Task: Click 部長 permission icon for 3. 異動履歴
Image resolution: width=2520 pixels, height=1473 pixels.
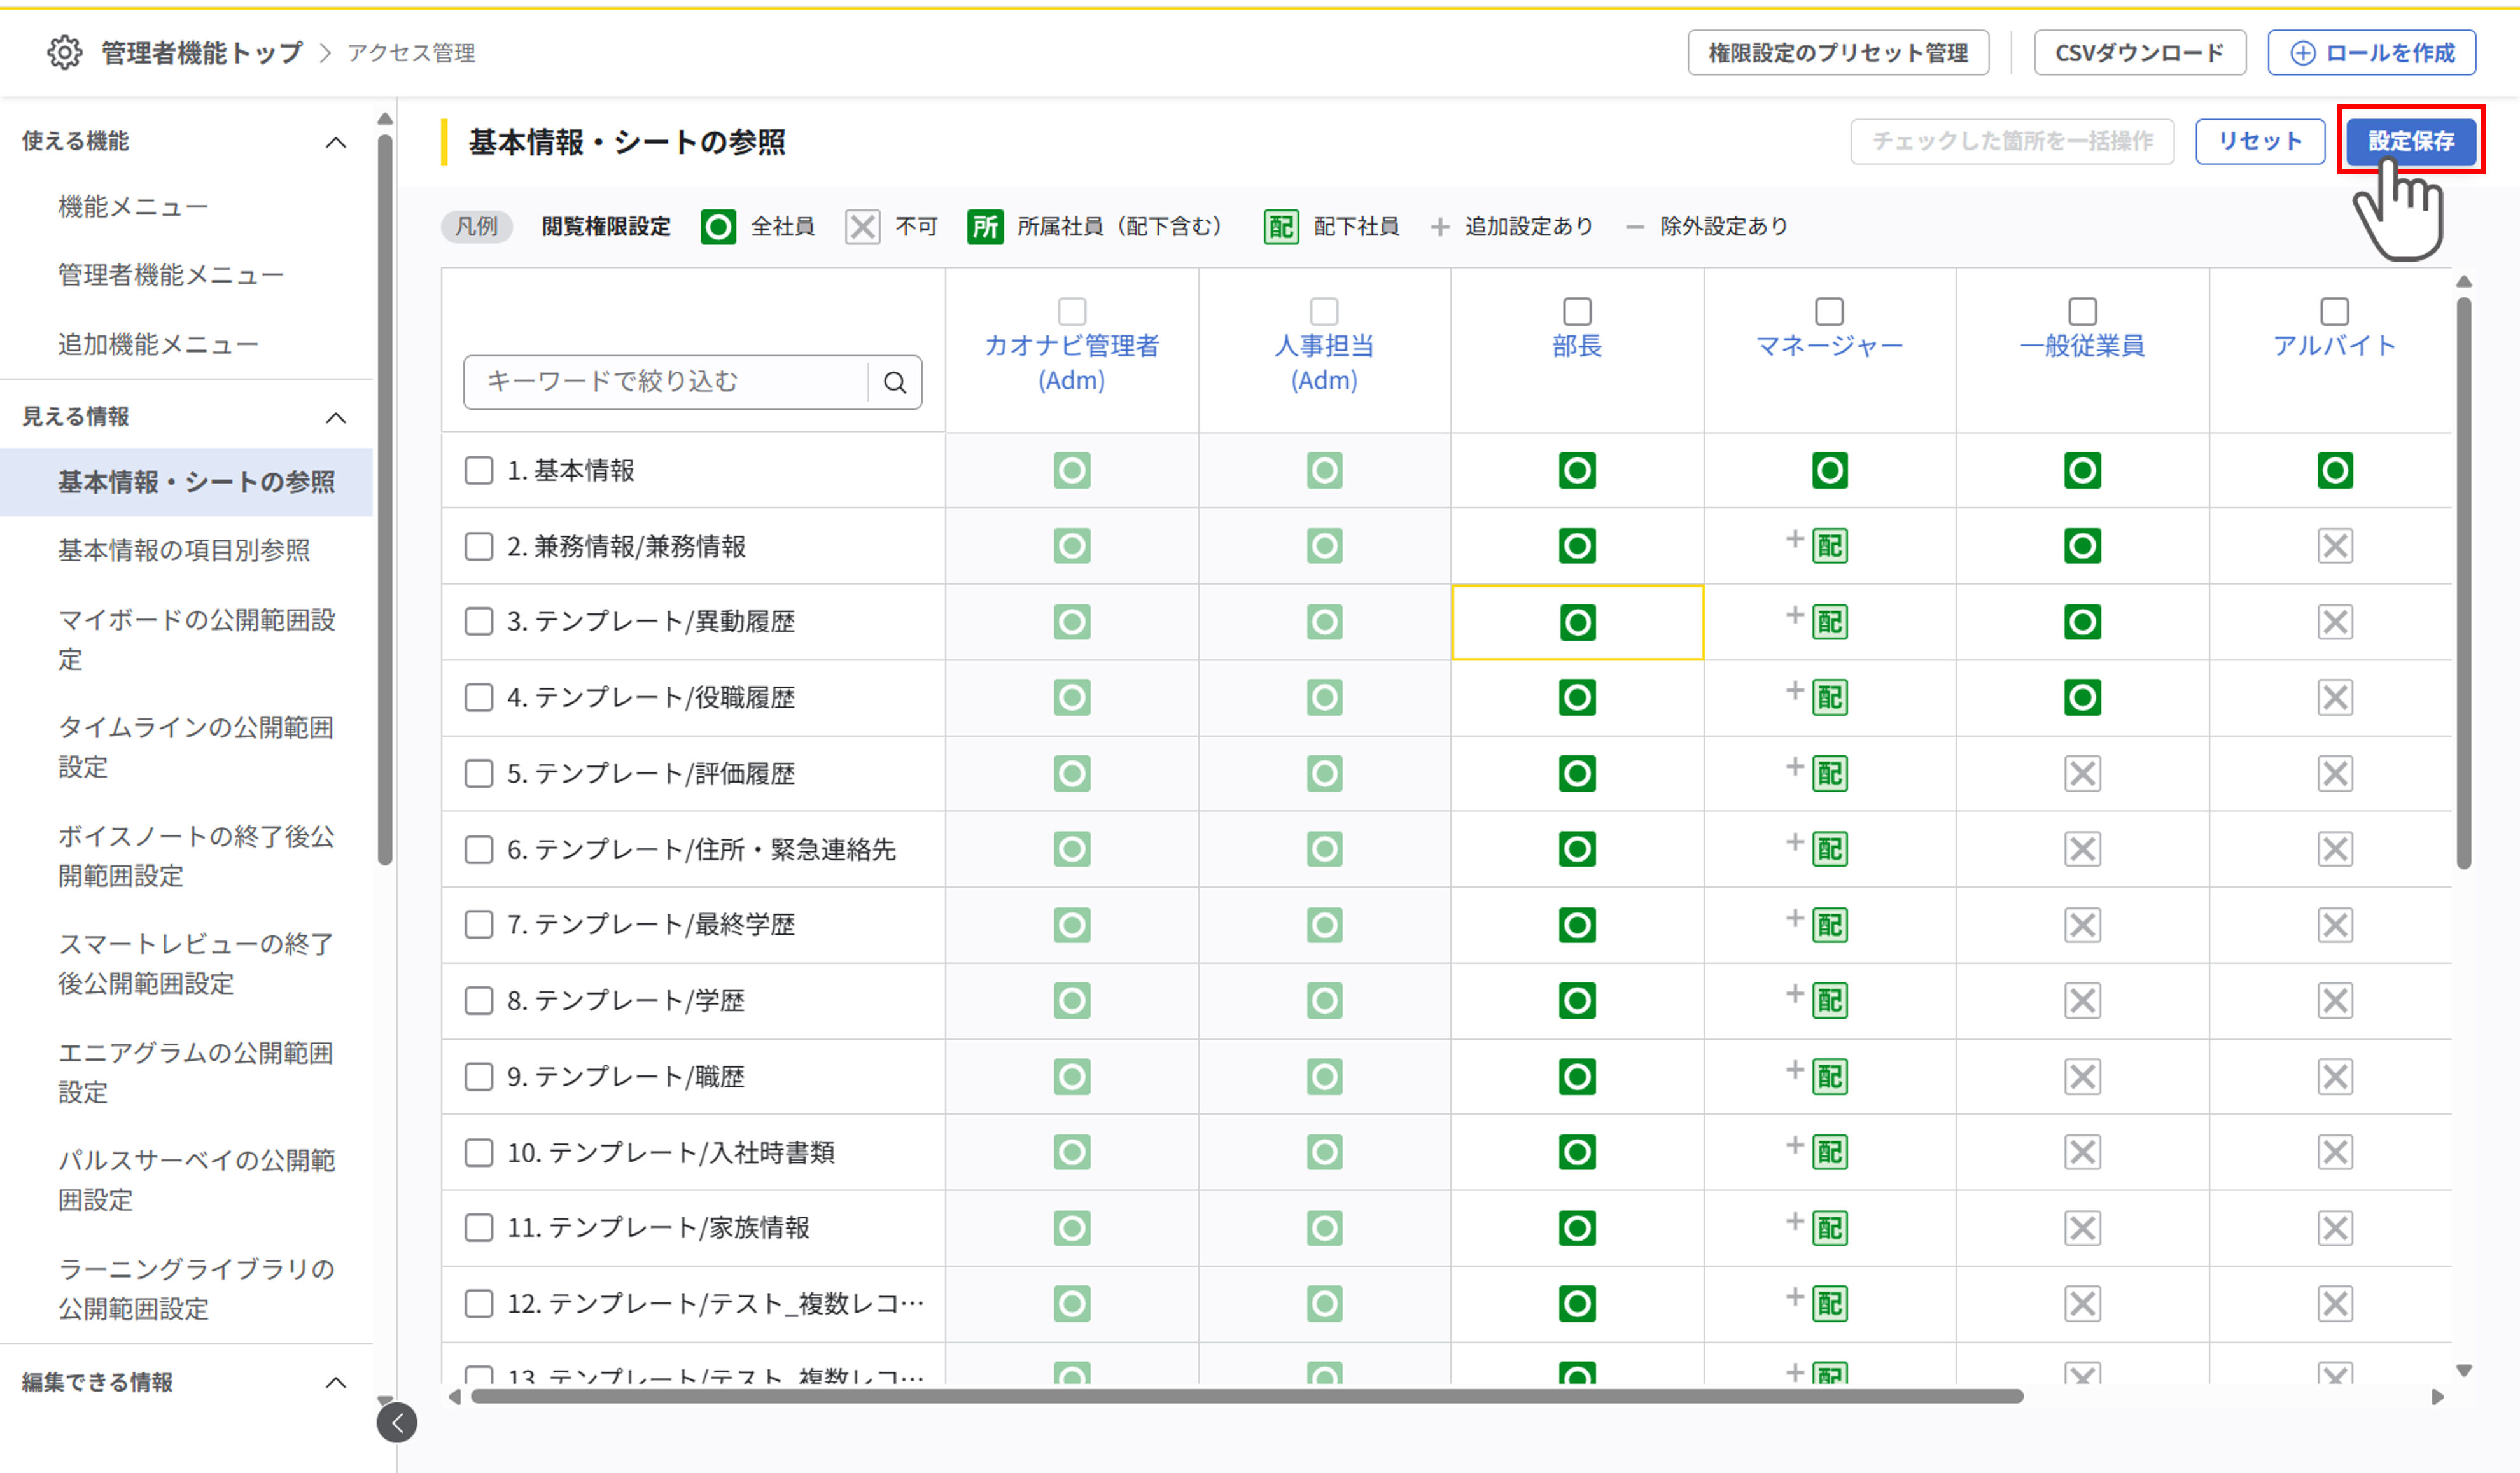Action: coord(1577,622)
